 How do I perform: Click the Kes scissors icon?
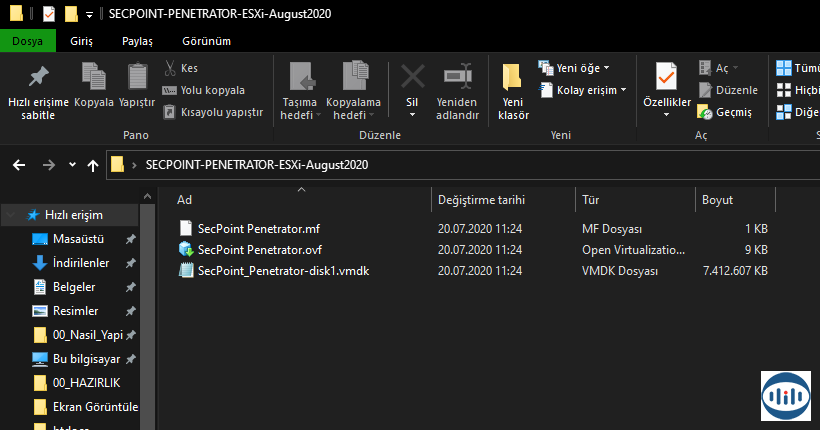click(x=170, y=68)
